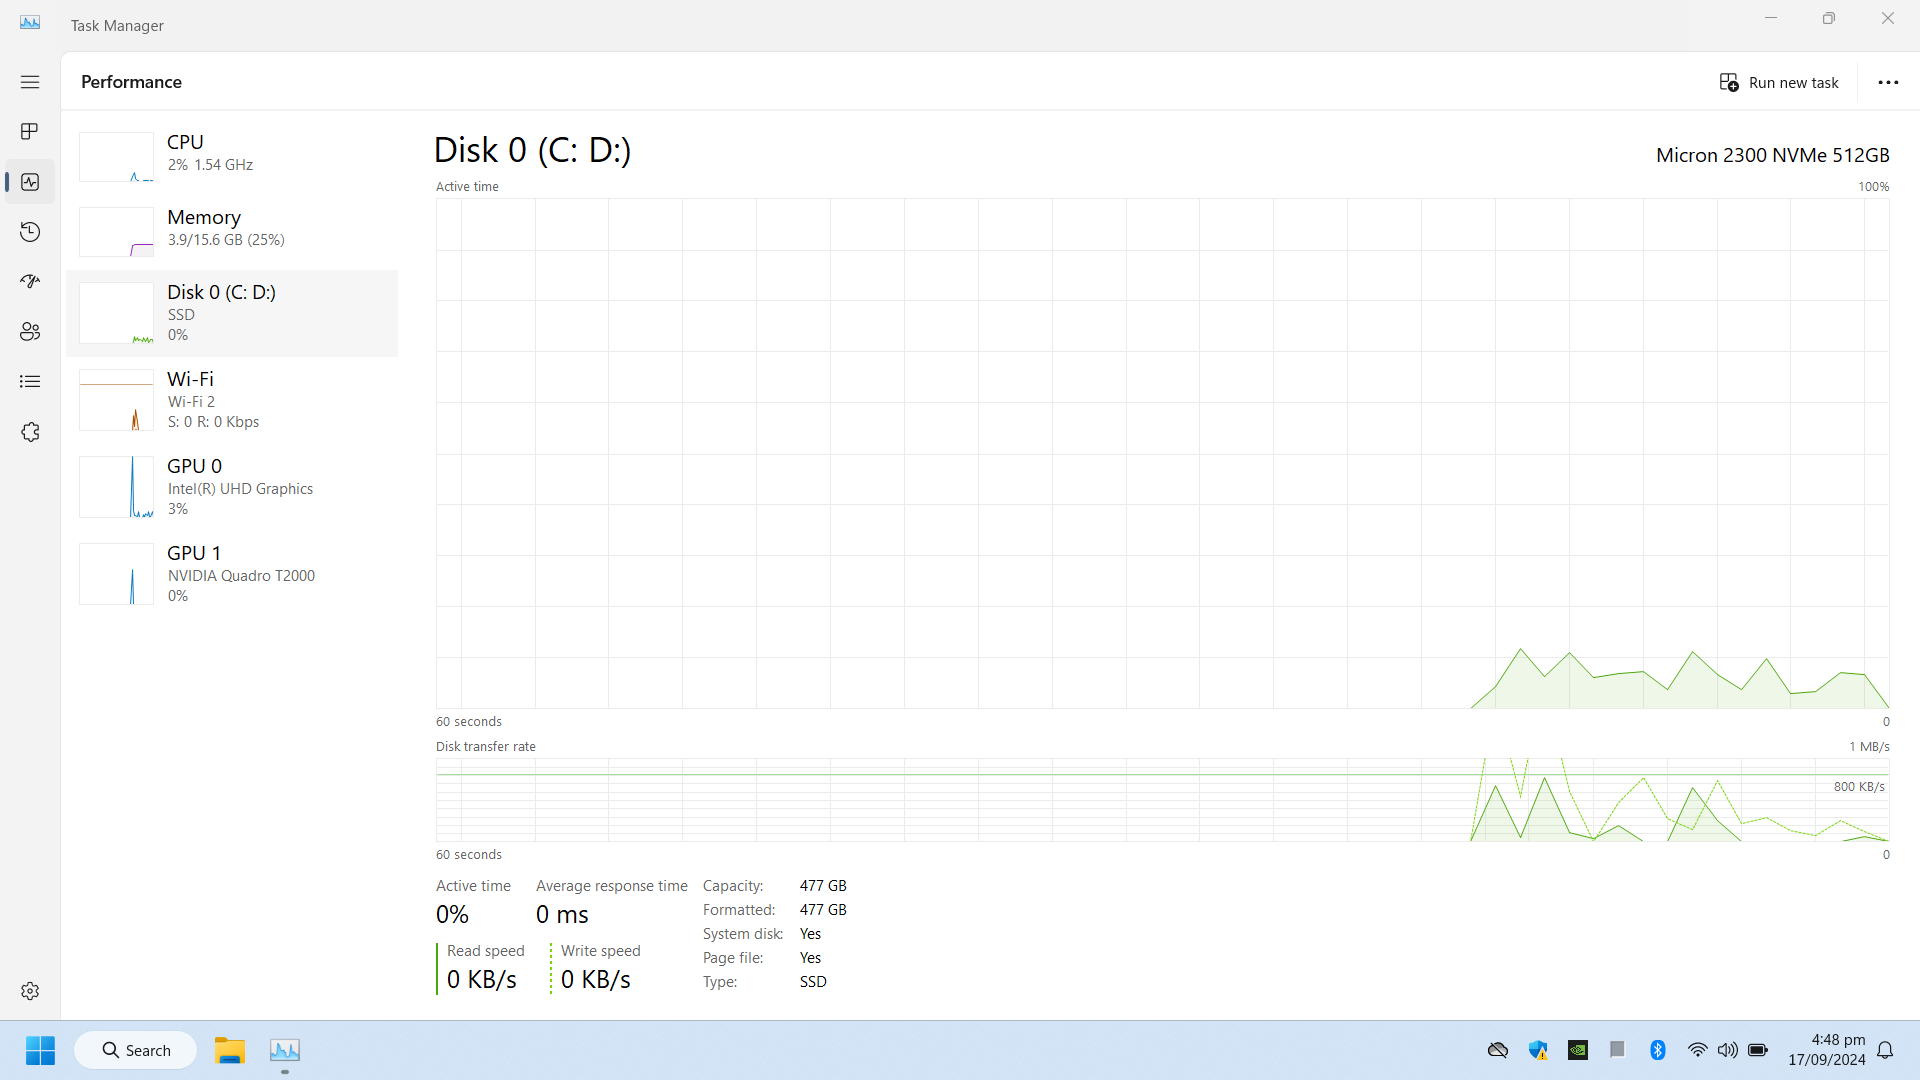The height and width of the screenshot is (1080, 1920).
Task: Click the Run new task button
Action: 1779,83
